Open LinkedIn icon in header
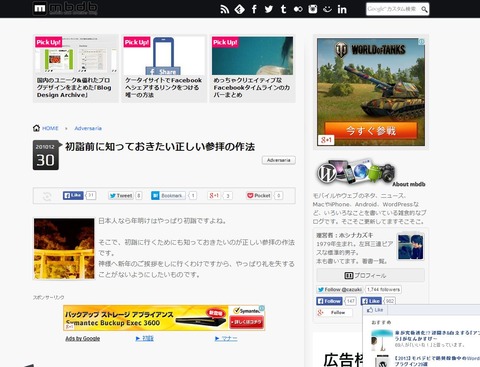 pos(342,9)
